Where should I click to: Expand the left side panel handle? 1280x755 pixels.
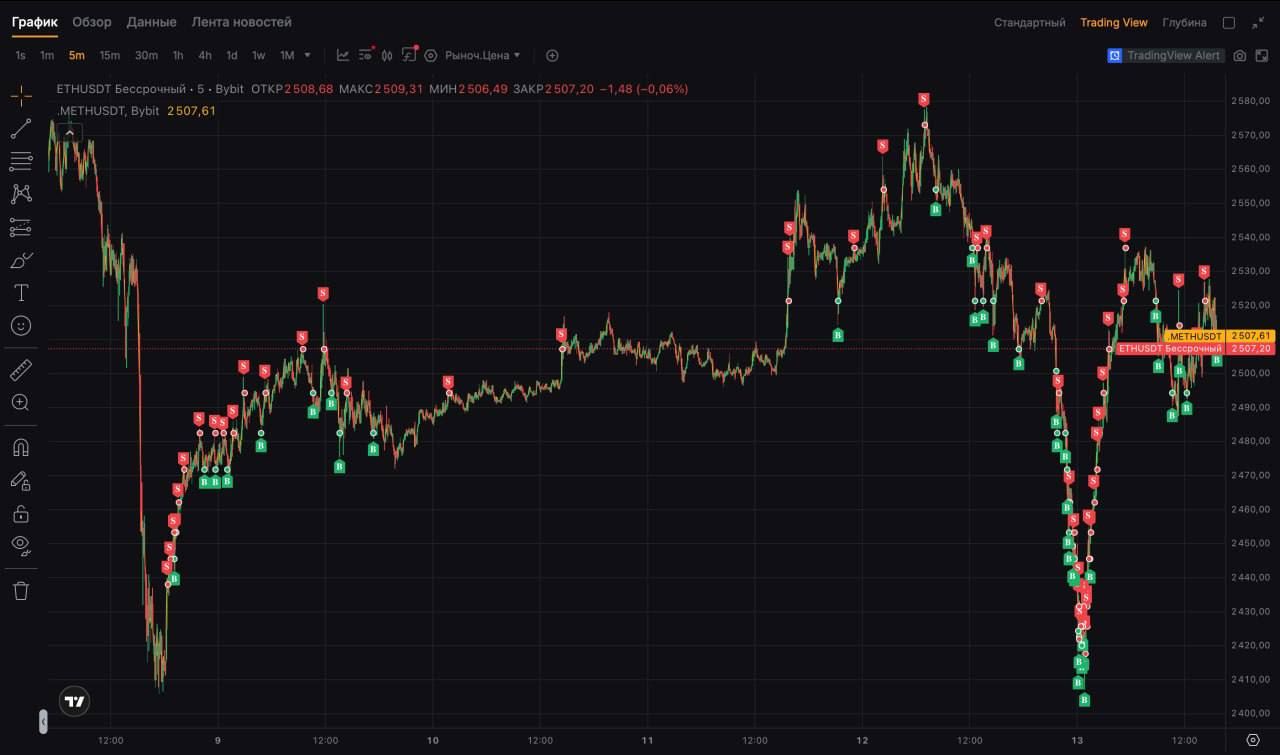pos(43,720)
